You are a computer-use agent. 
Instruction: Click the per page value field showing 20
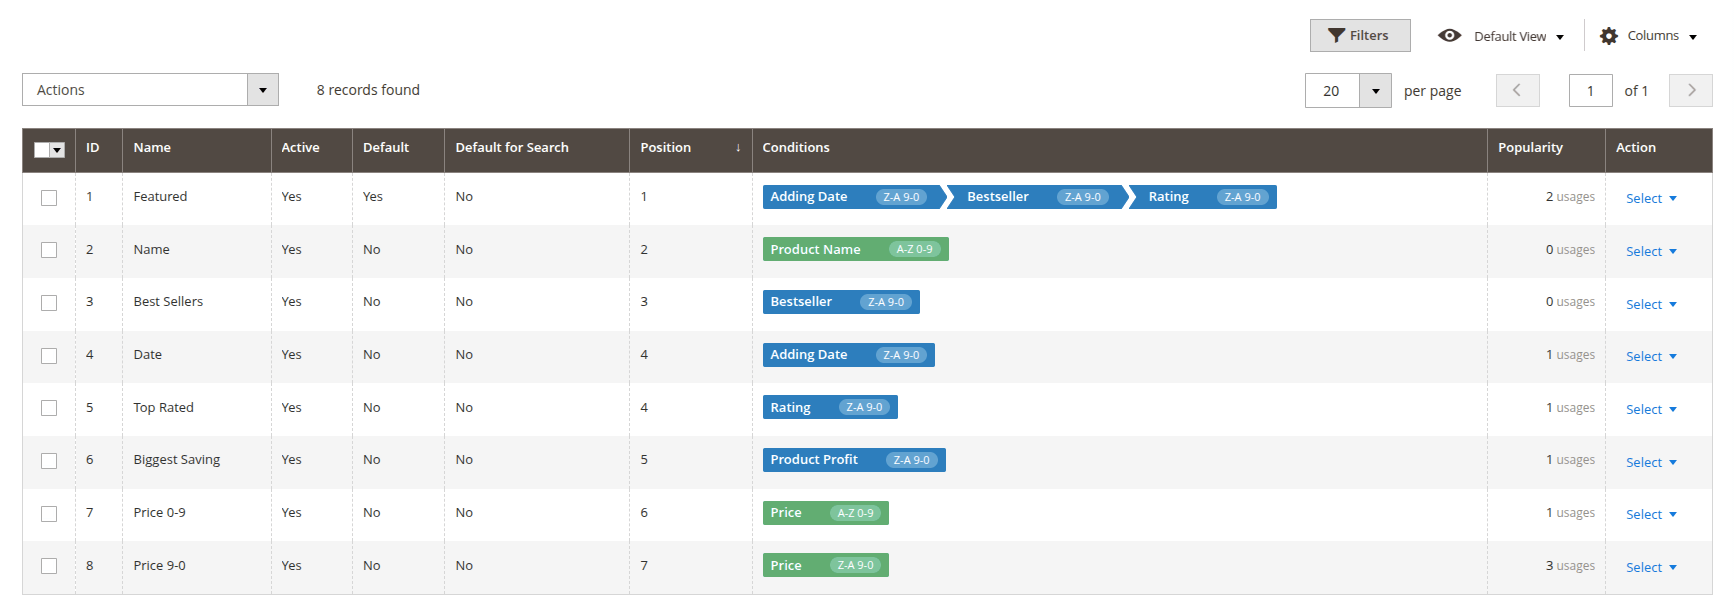(1332, 91)
